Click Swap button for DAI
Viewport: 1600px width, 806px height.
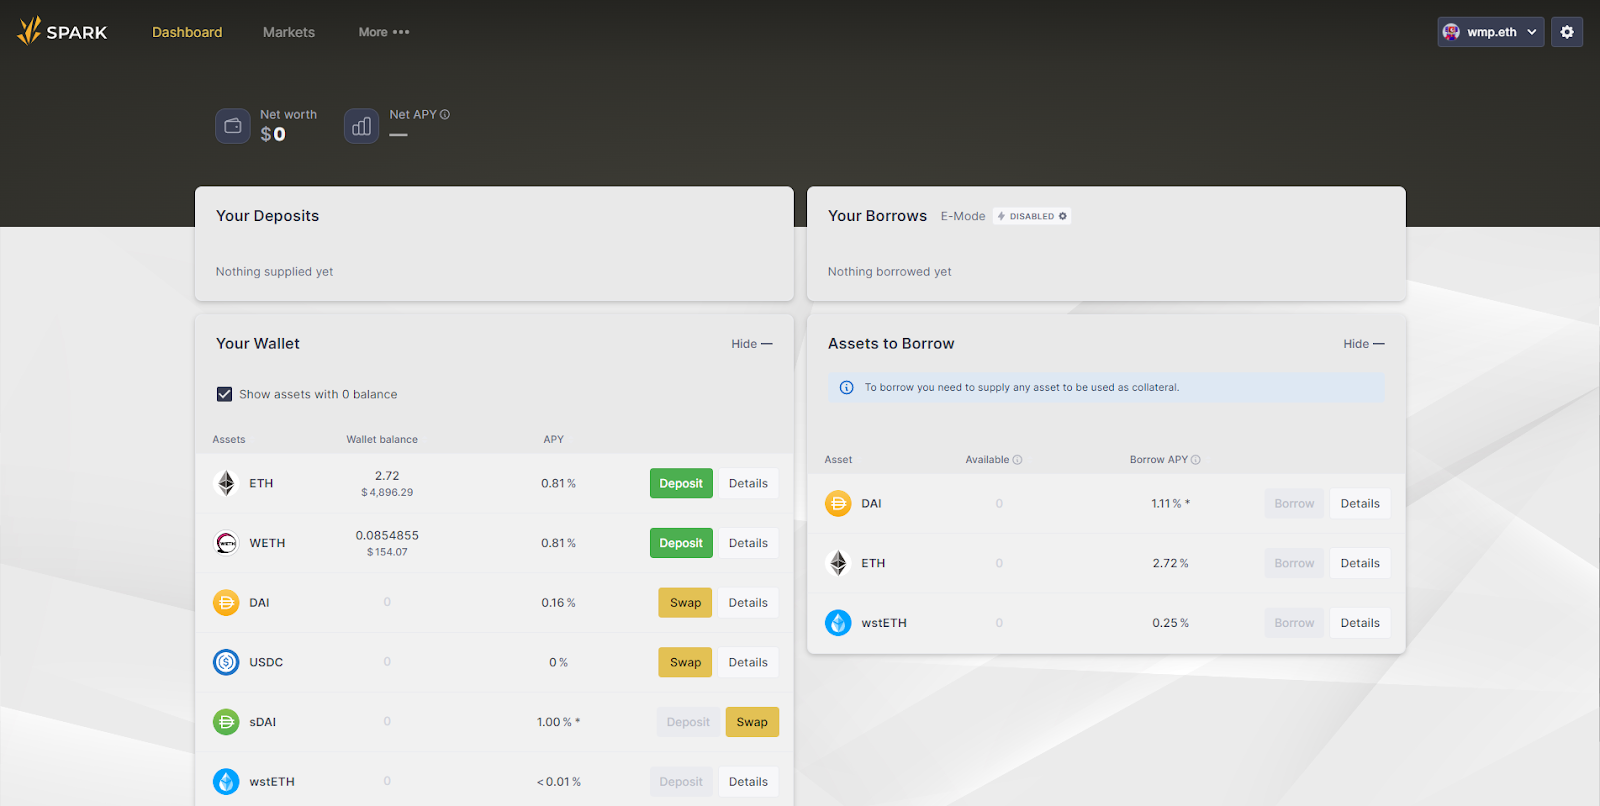click(685, 603)
